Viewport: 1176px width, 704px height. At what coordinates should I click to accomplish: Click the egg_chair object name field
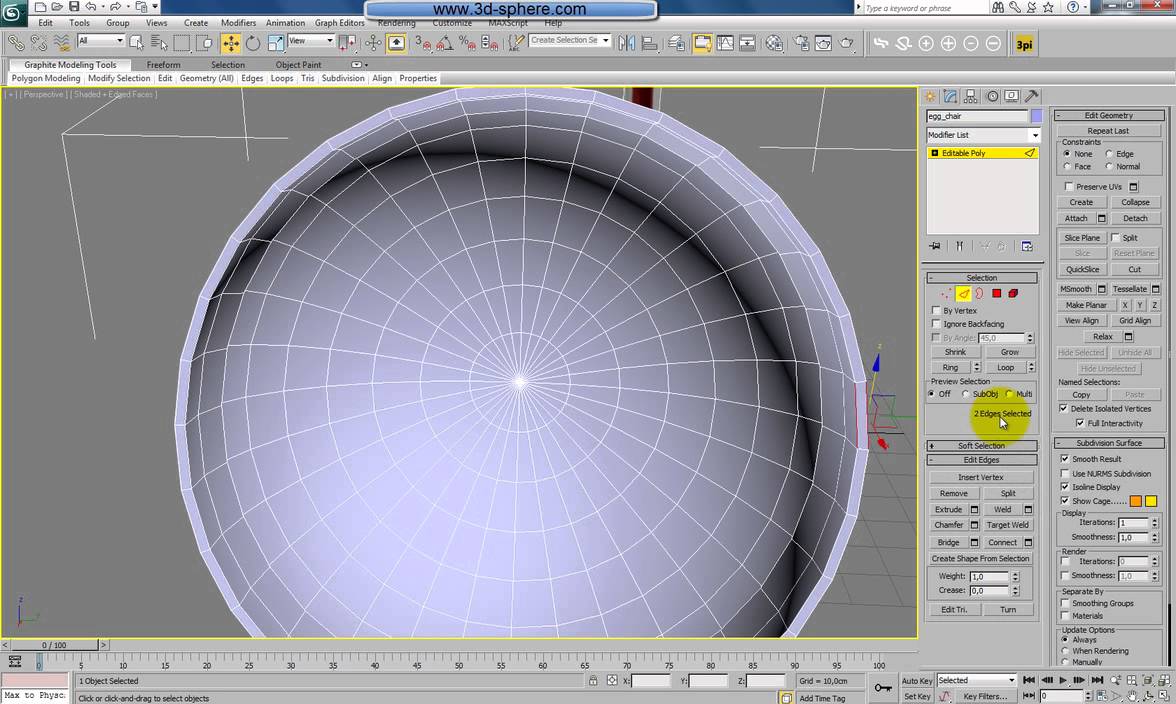click(x=977, y=116)
